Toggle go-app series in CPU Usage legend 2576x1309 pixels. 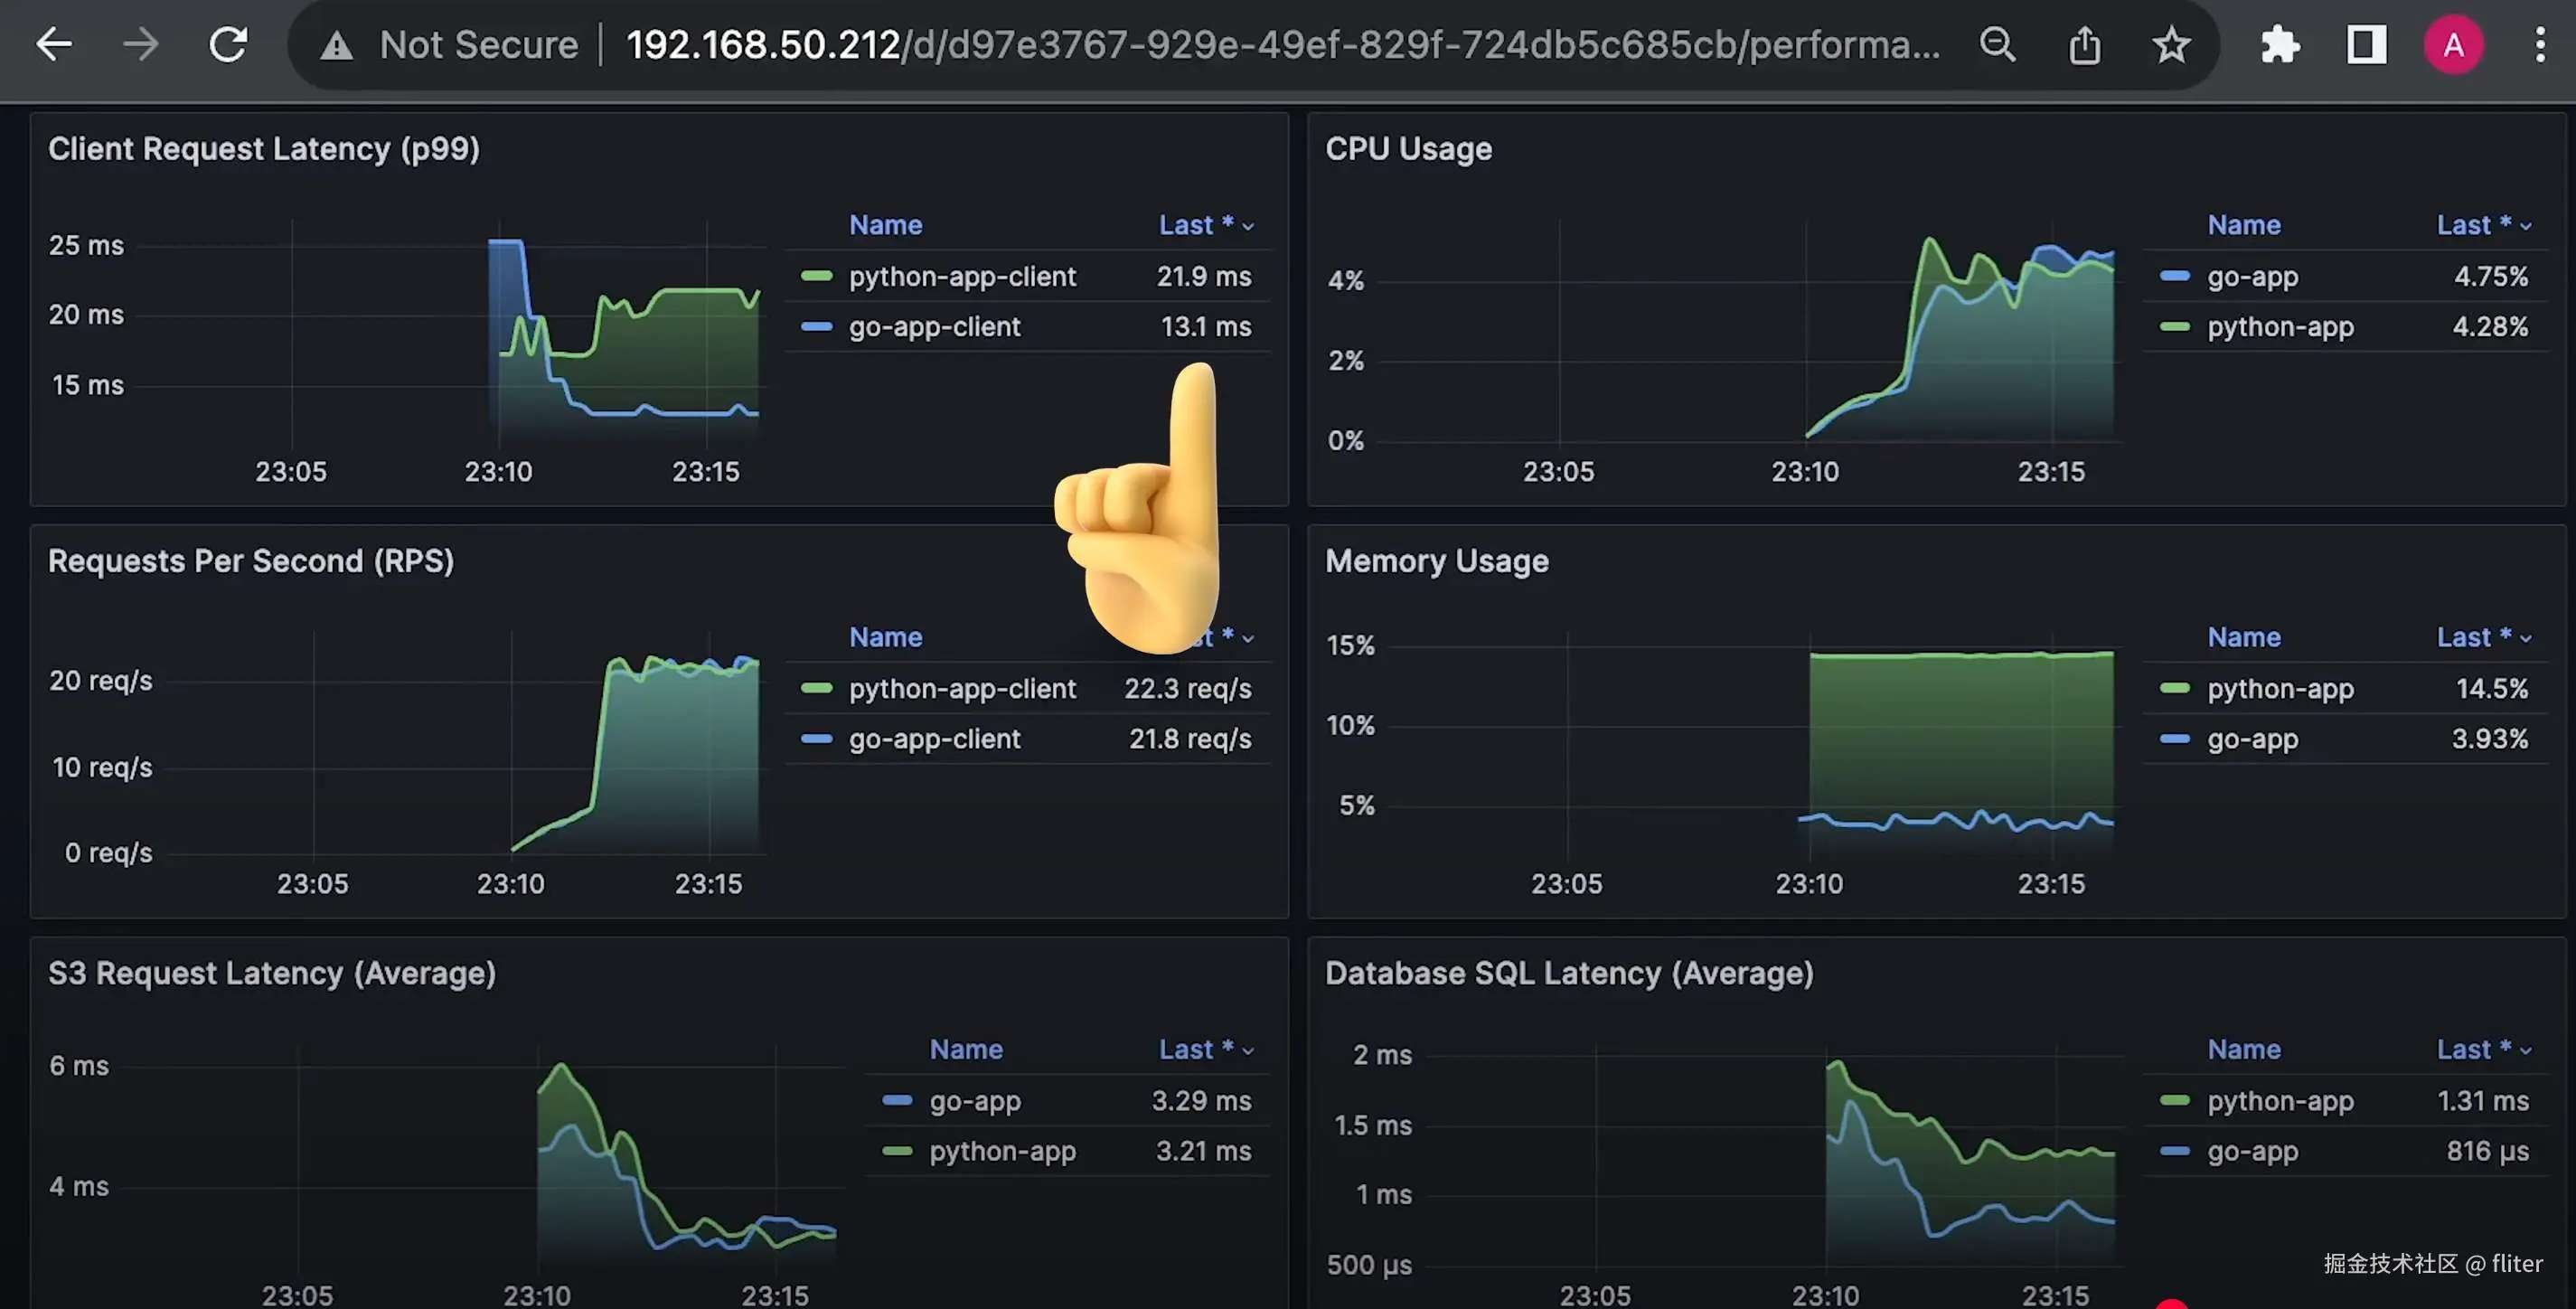[x=2252, y=276]
